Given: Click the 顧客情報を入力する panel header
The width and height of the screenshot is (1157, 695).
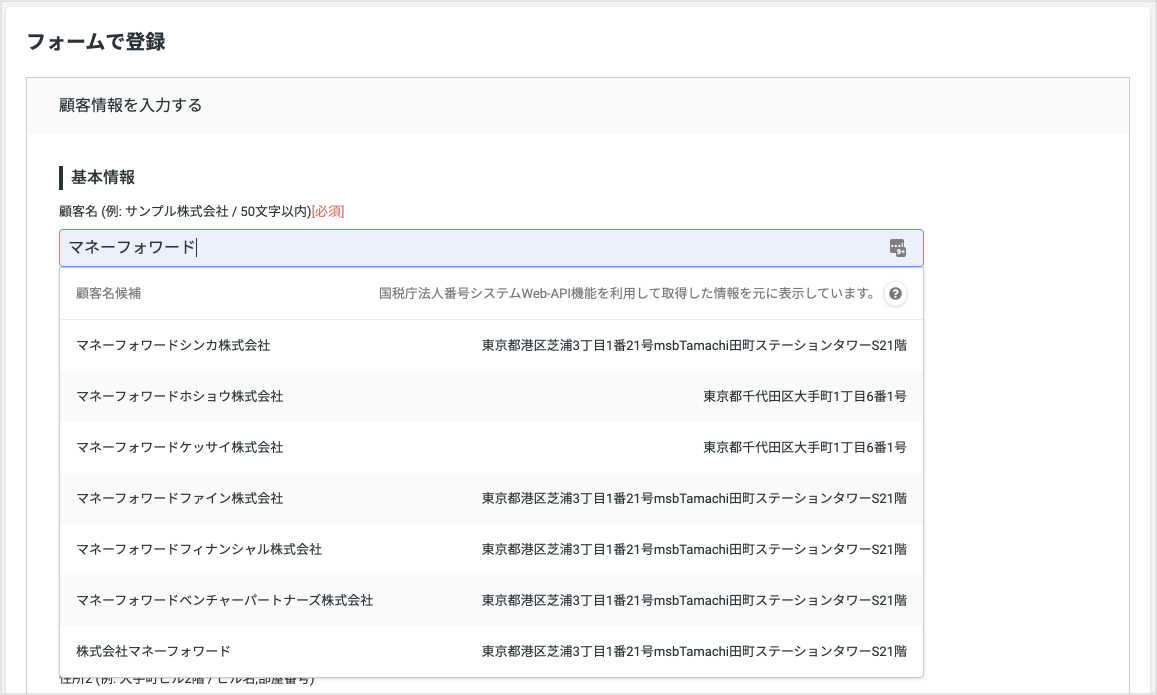Looking at the screenshot, I should pyautogui.click(x=578, y=106).
